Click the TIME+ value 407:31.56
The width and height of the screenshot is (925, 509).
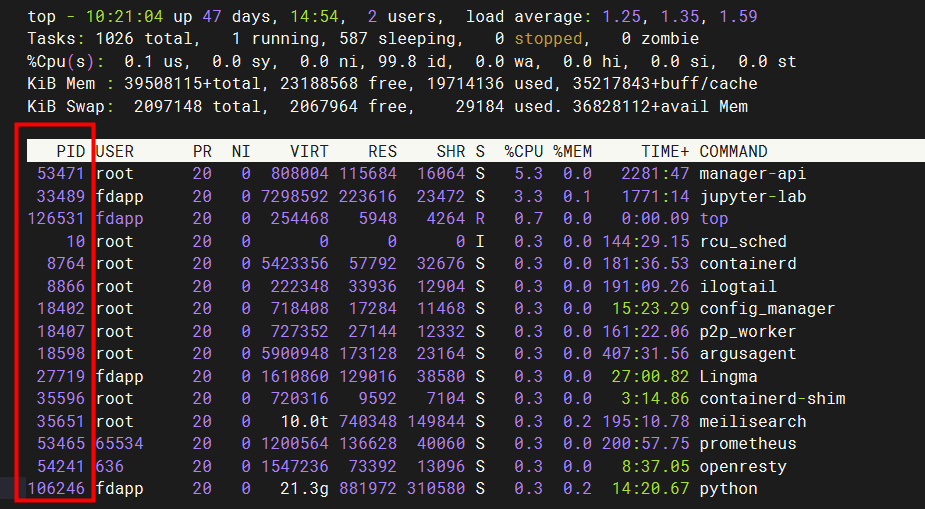(645, 354)
